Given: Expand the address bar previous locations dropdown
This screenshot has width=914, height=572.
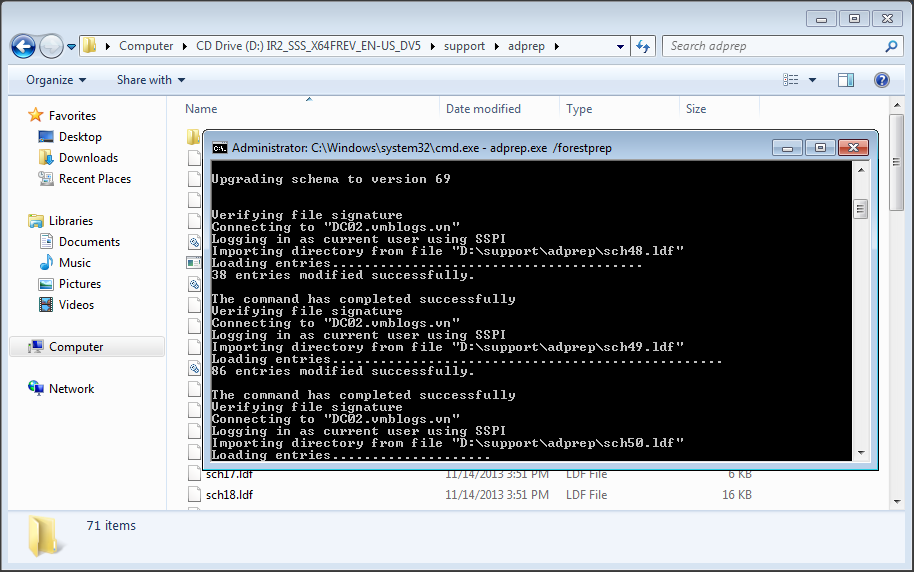Looking at the screenshot, I should pos(620,46).
